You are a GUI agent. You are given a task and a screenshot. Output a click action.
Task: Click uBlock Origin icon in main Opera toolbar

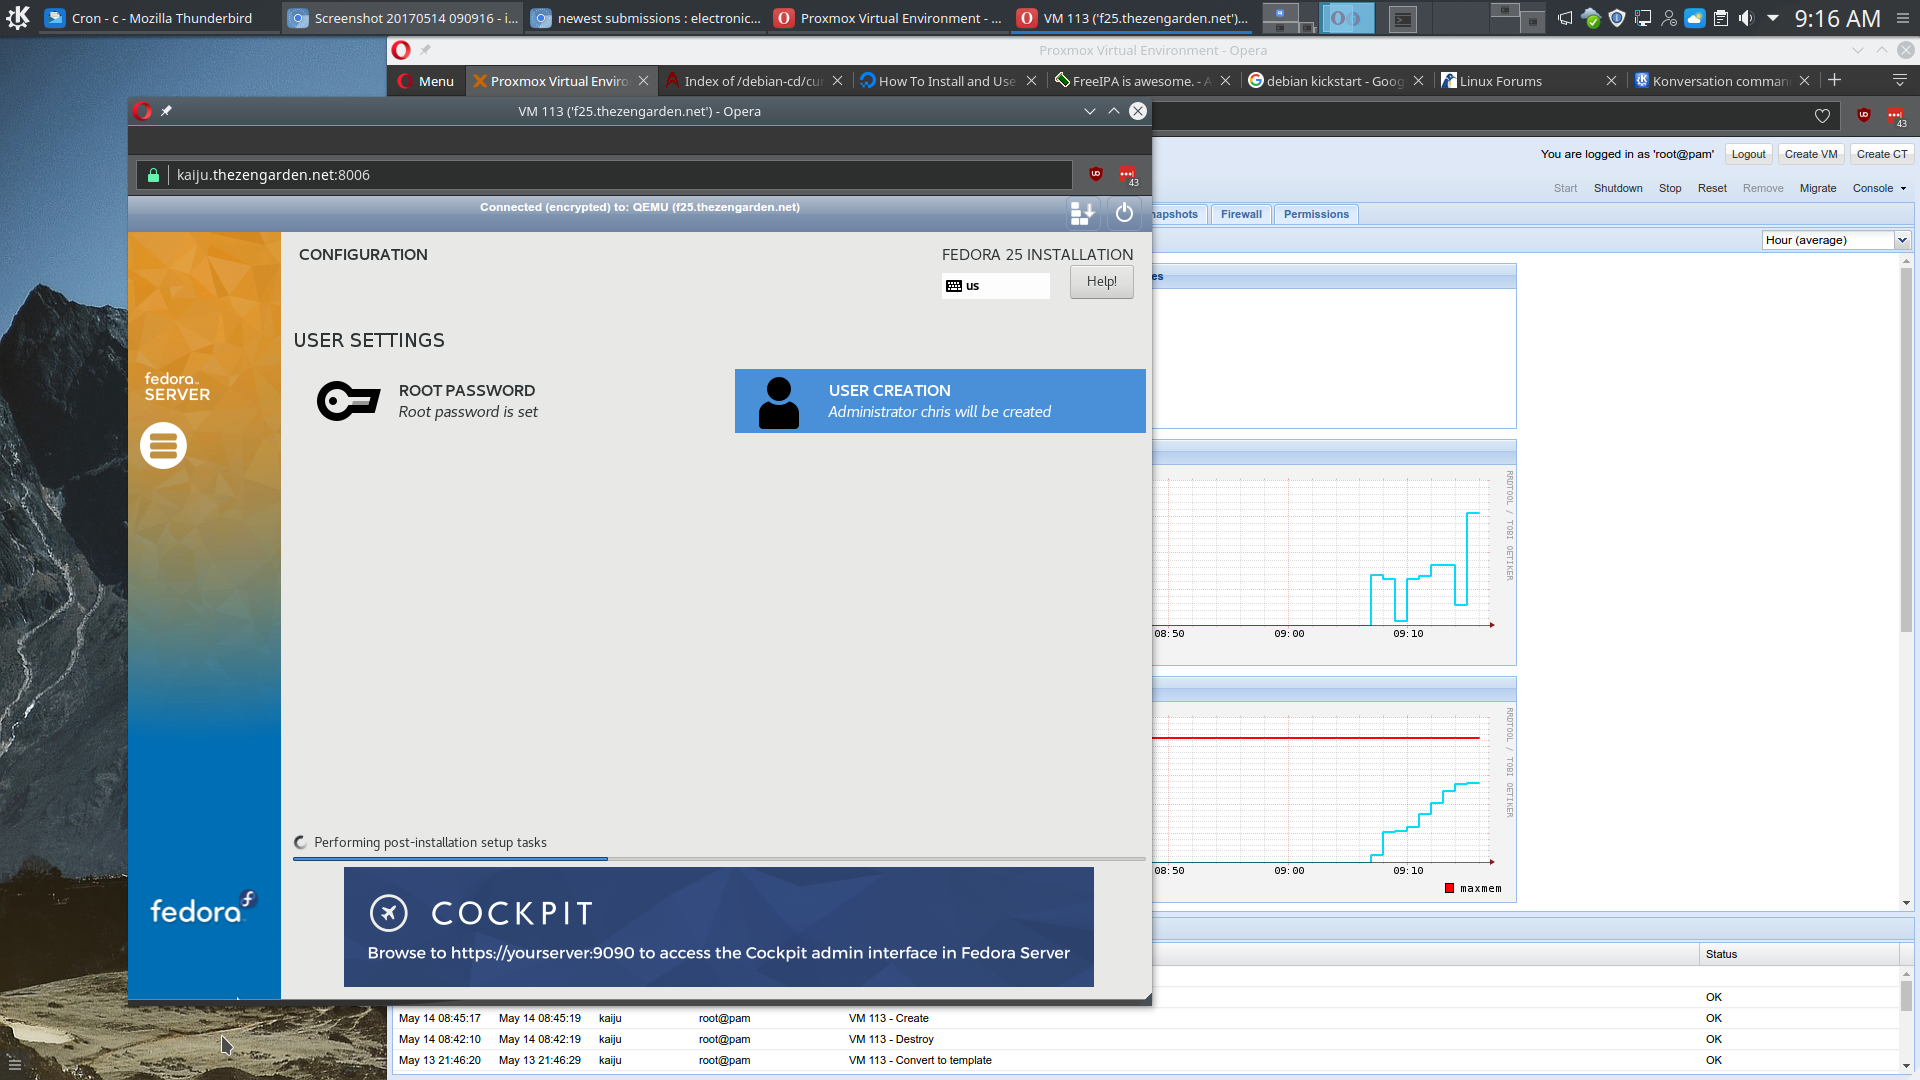(1864, 115)
